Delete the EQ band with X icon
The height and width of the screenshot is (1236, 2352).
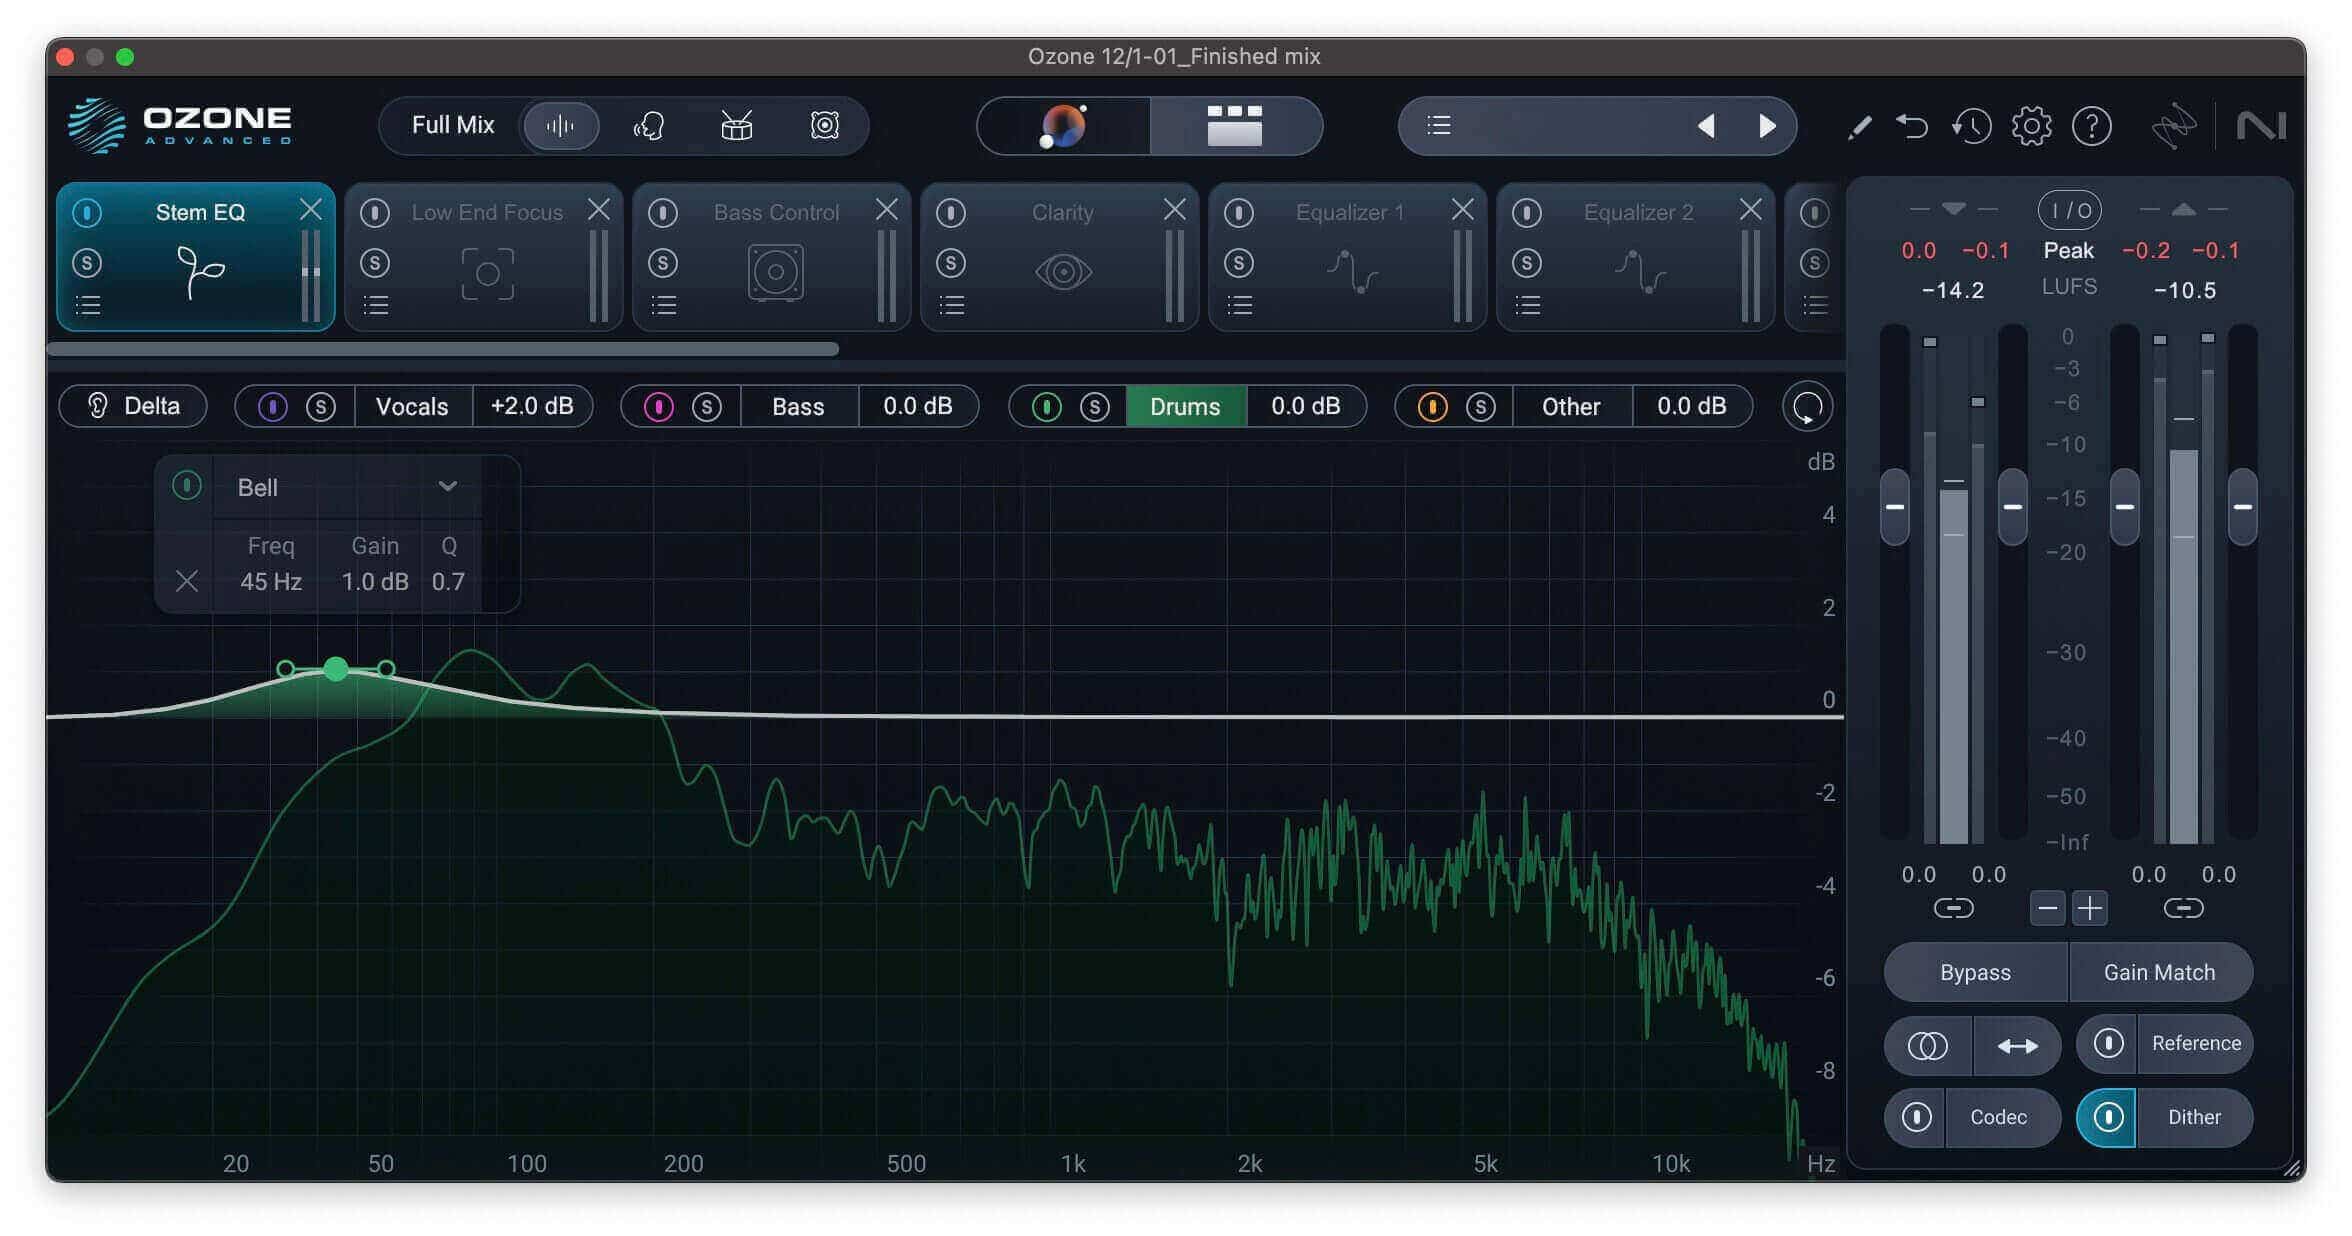187,581
